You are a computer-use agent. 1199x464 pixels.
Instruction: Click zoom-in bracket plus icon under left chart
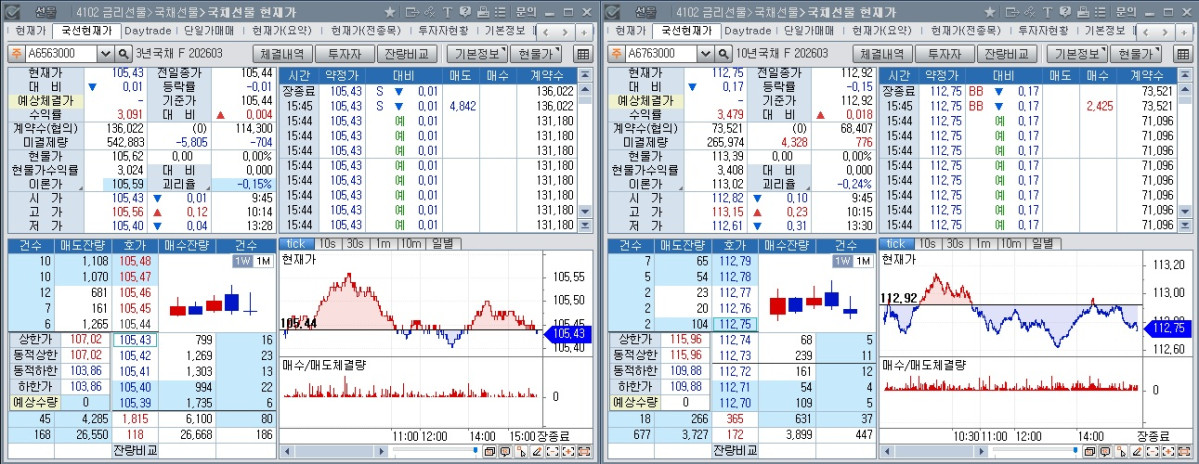pos(568,451)
